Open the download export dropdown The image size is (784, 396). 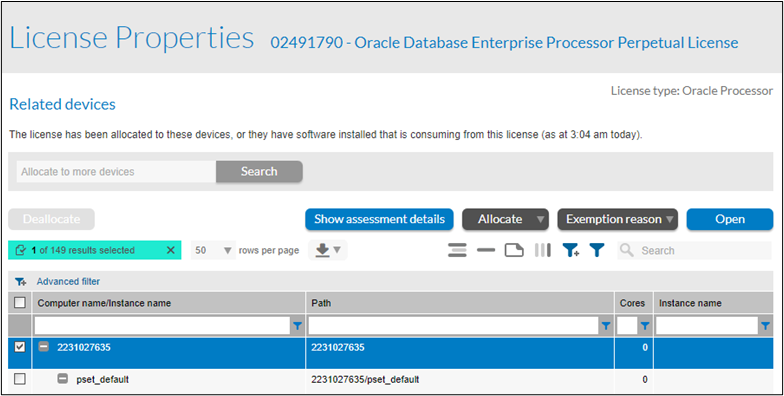pos(328,250)
